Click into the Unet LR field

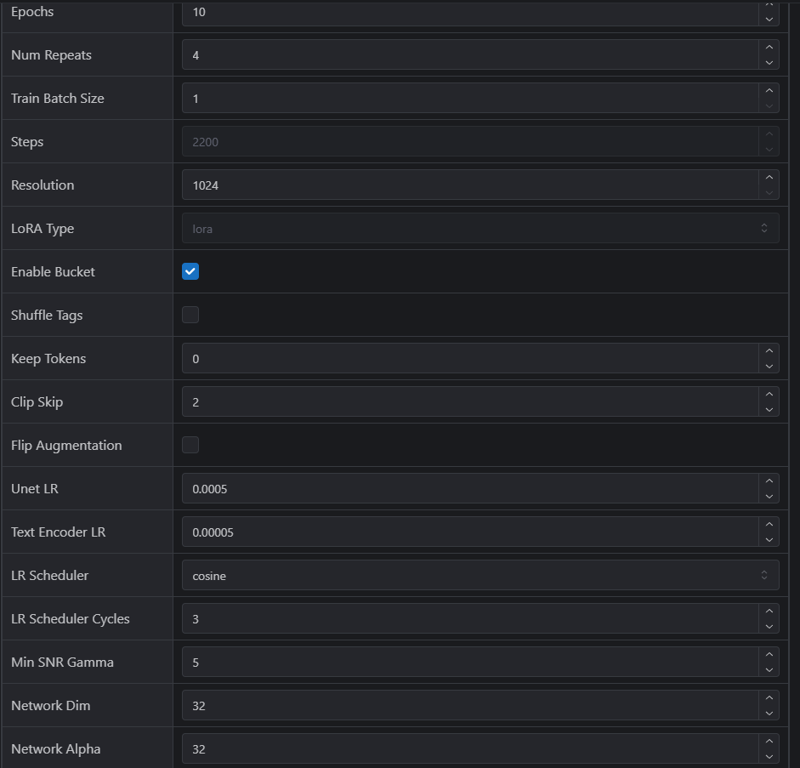[470, 488]
